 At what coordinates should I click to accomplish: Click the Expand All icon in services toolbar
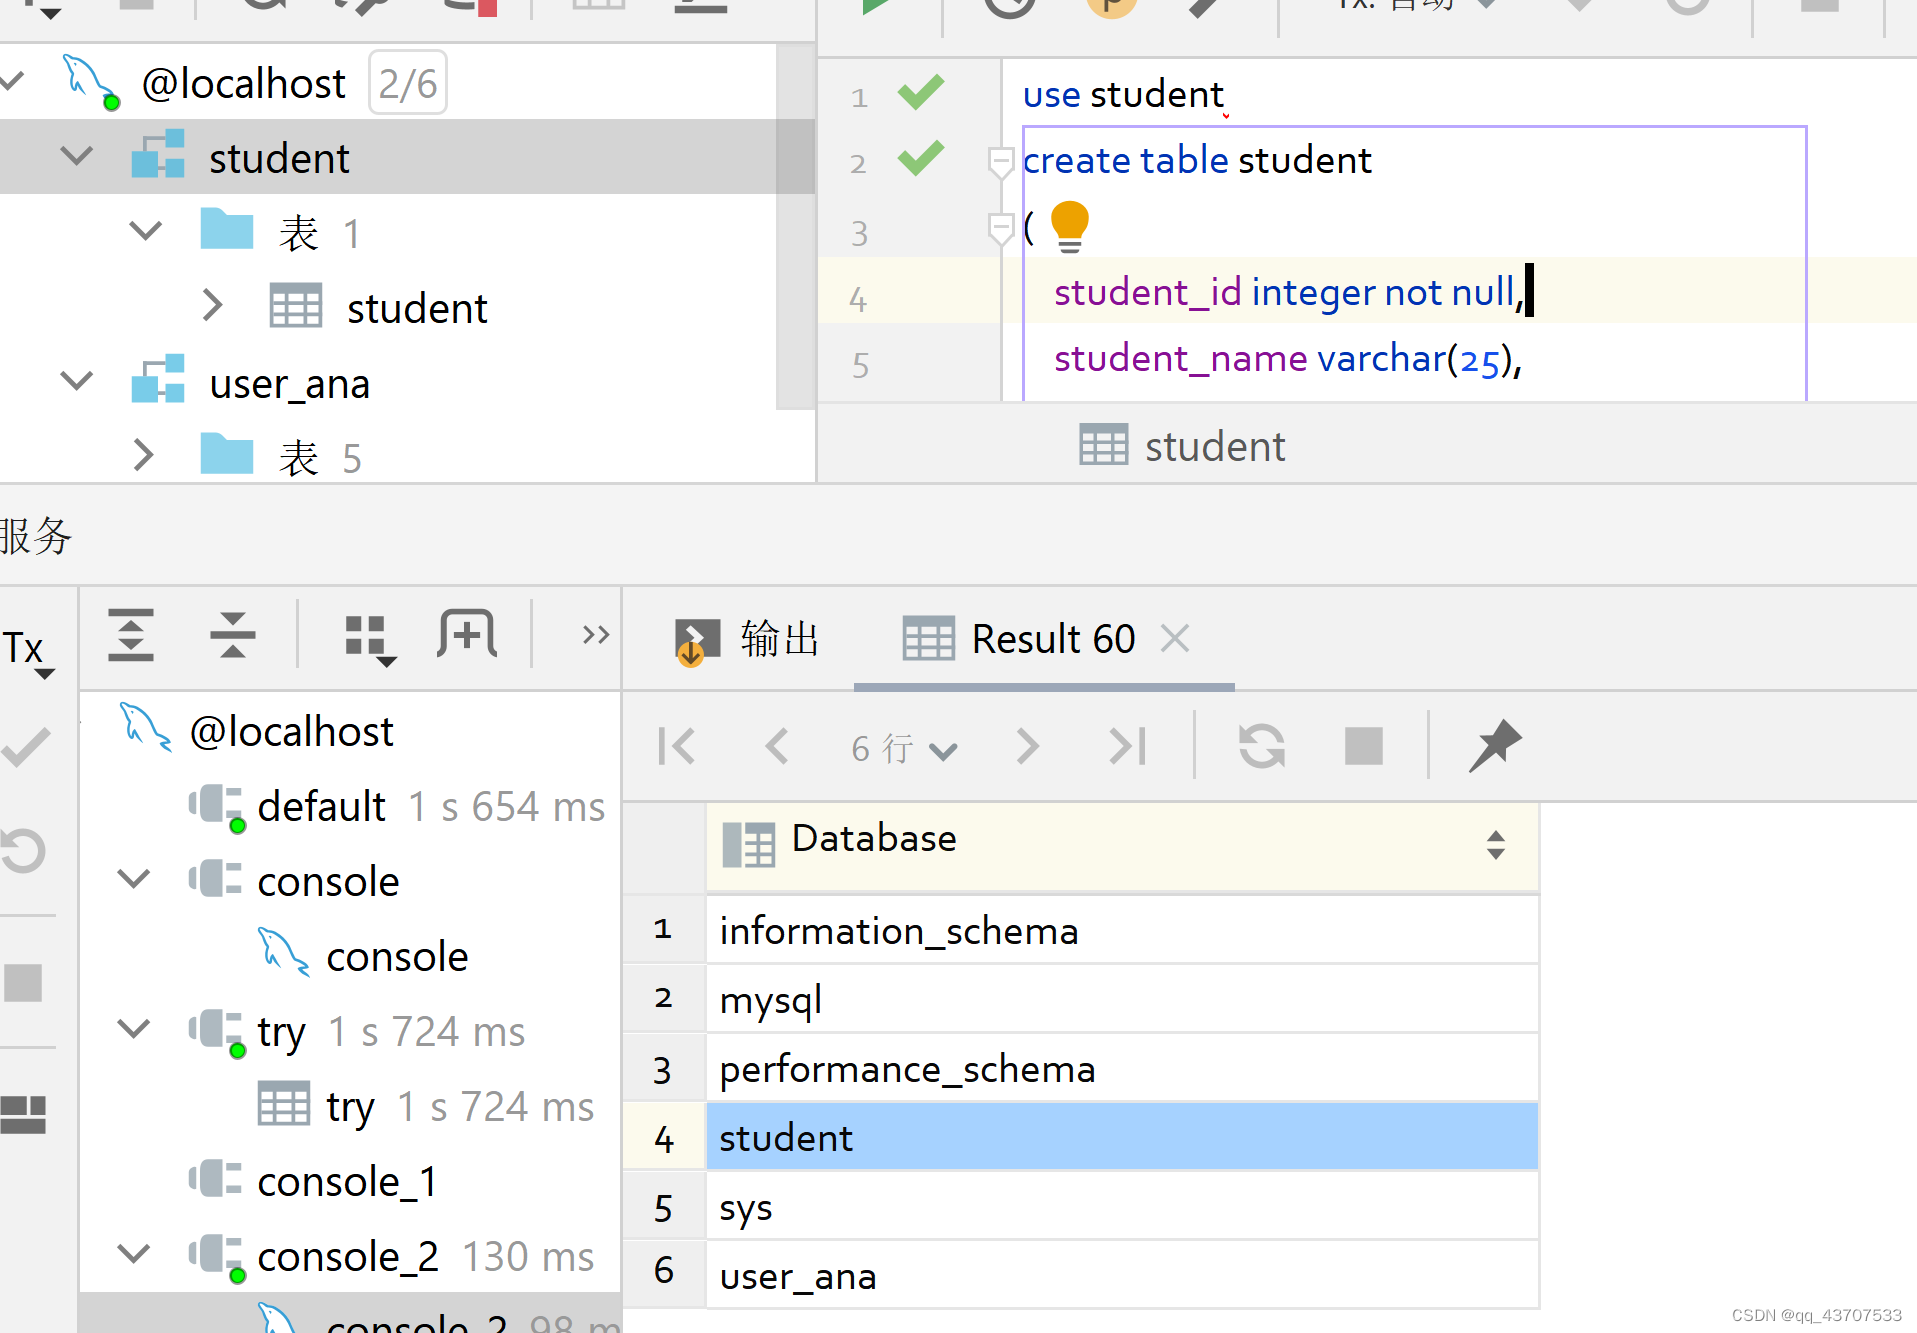[131, 635]
